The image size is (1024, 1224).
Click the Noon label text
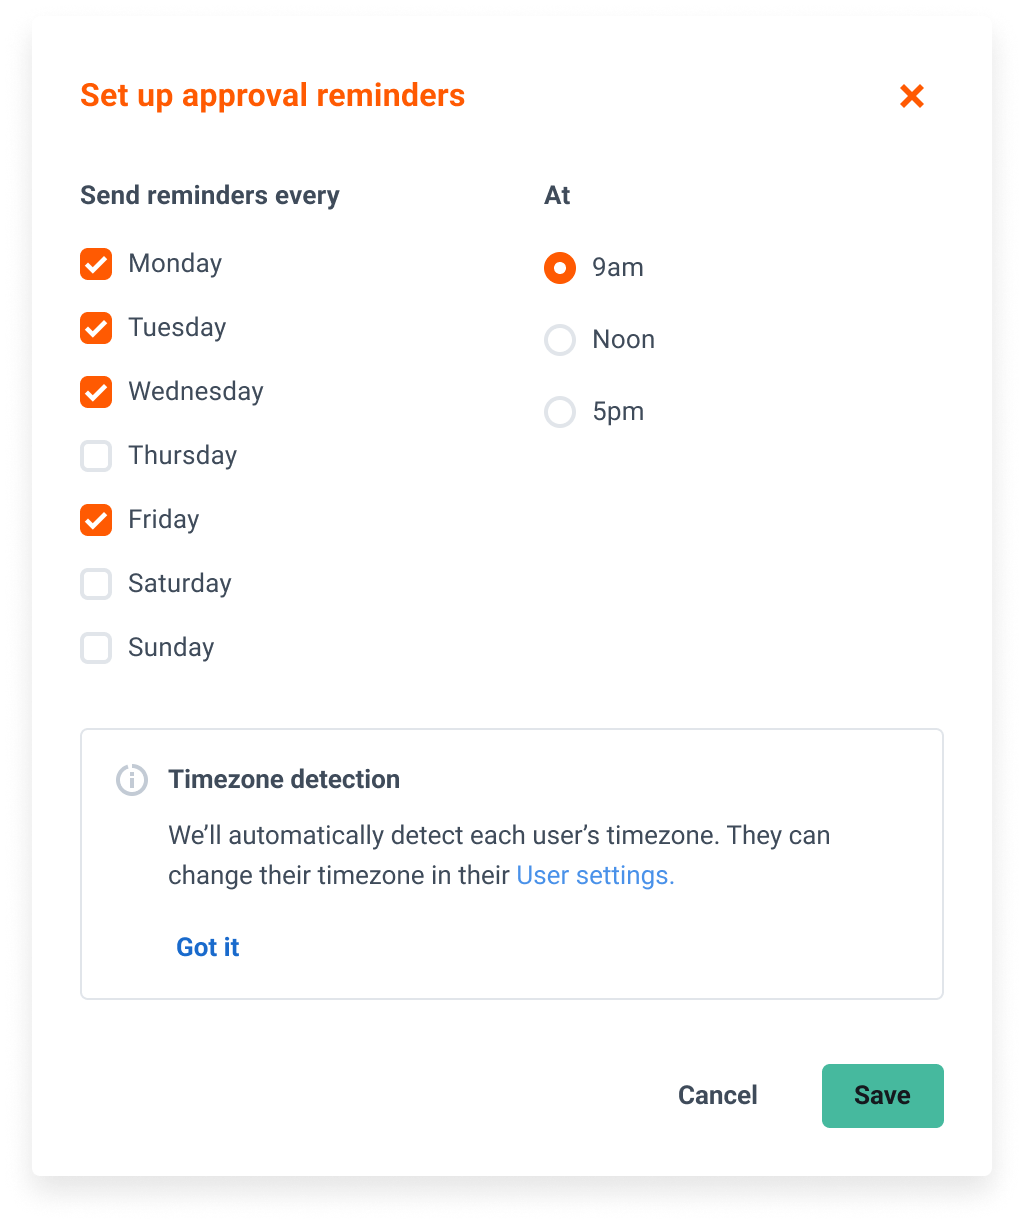pyautogui.click(x=624, y=340)
